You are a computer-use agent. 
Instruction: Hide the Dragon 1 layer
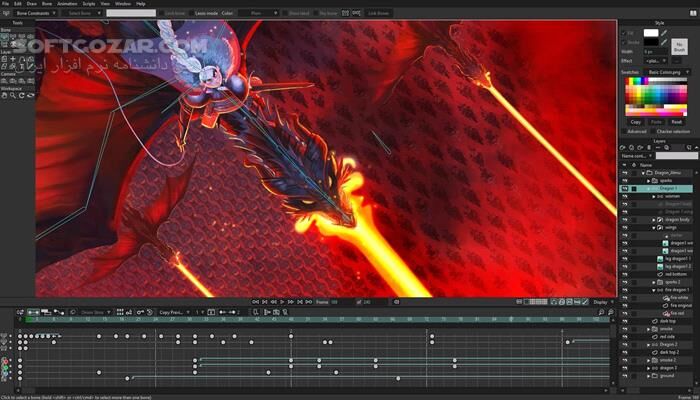click(624, 187)
